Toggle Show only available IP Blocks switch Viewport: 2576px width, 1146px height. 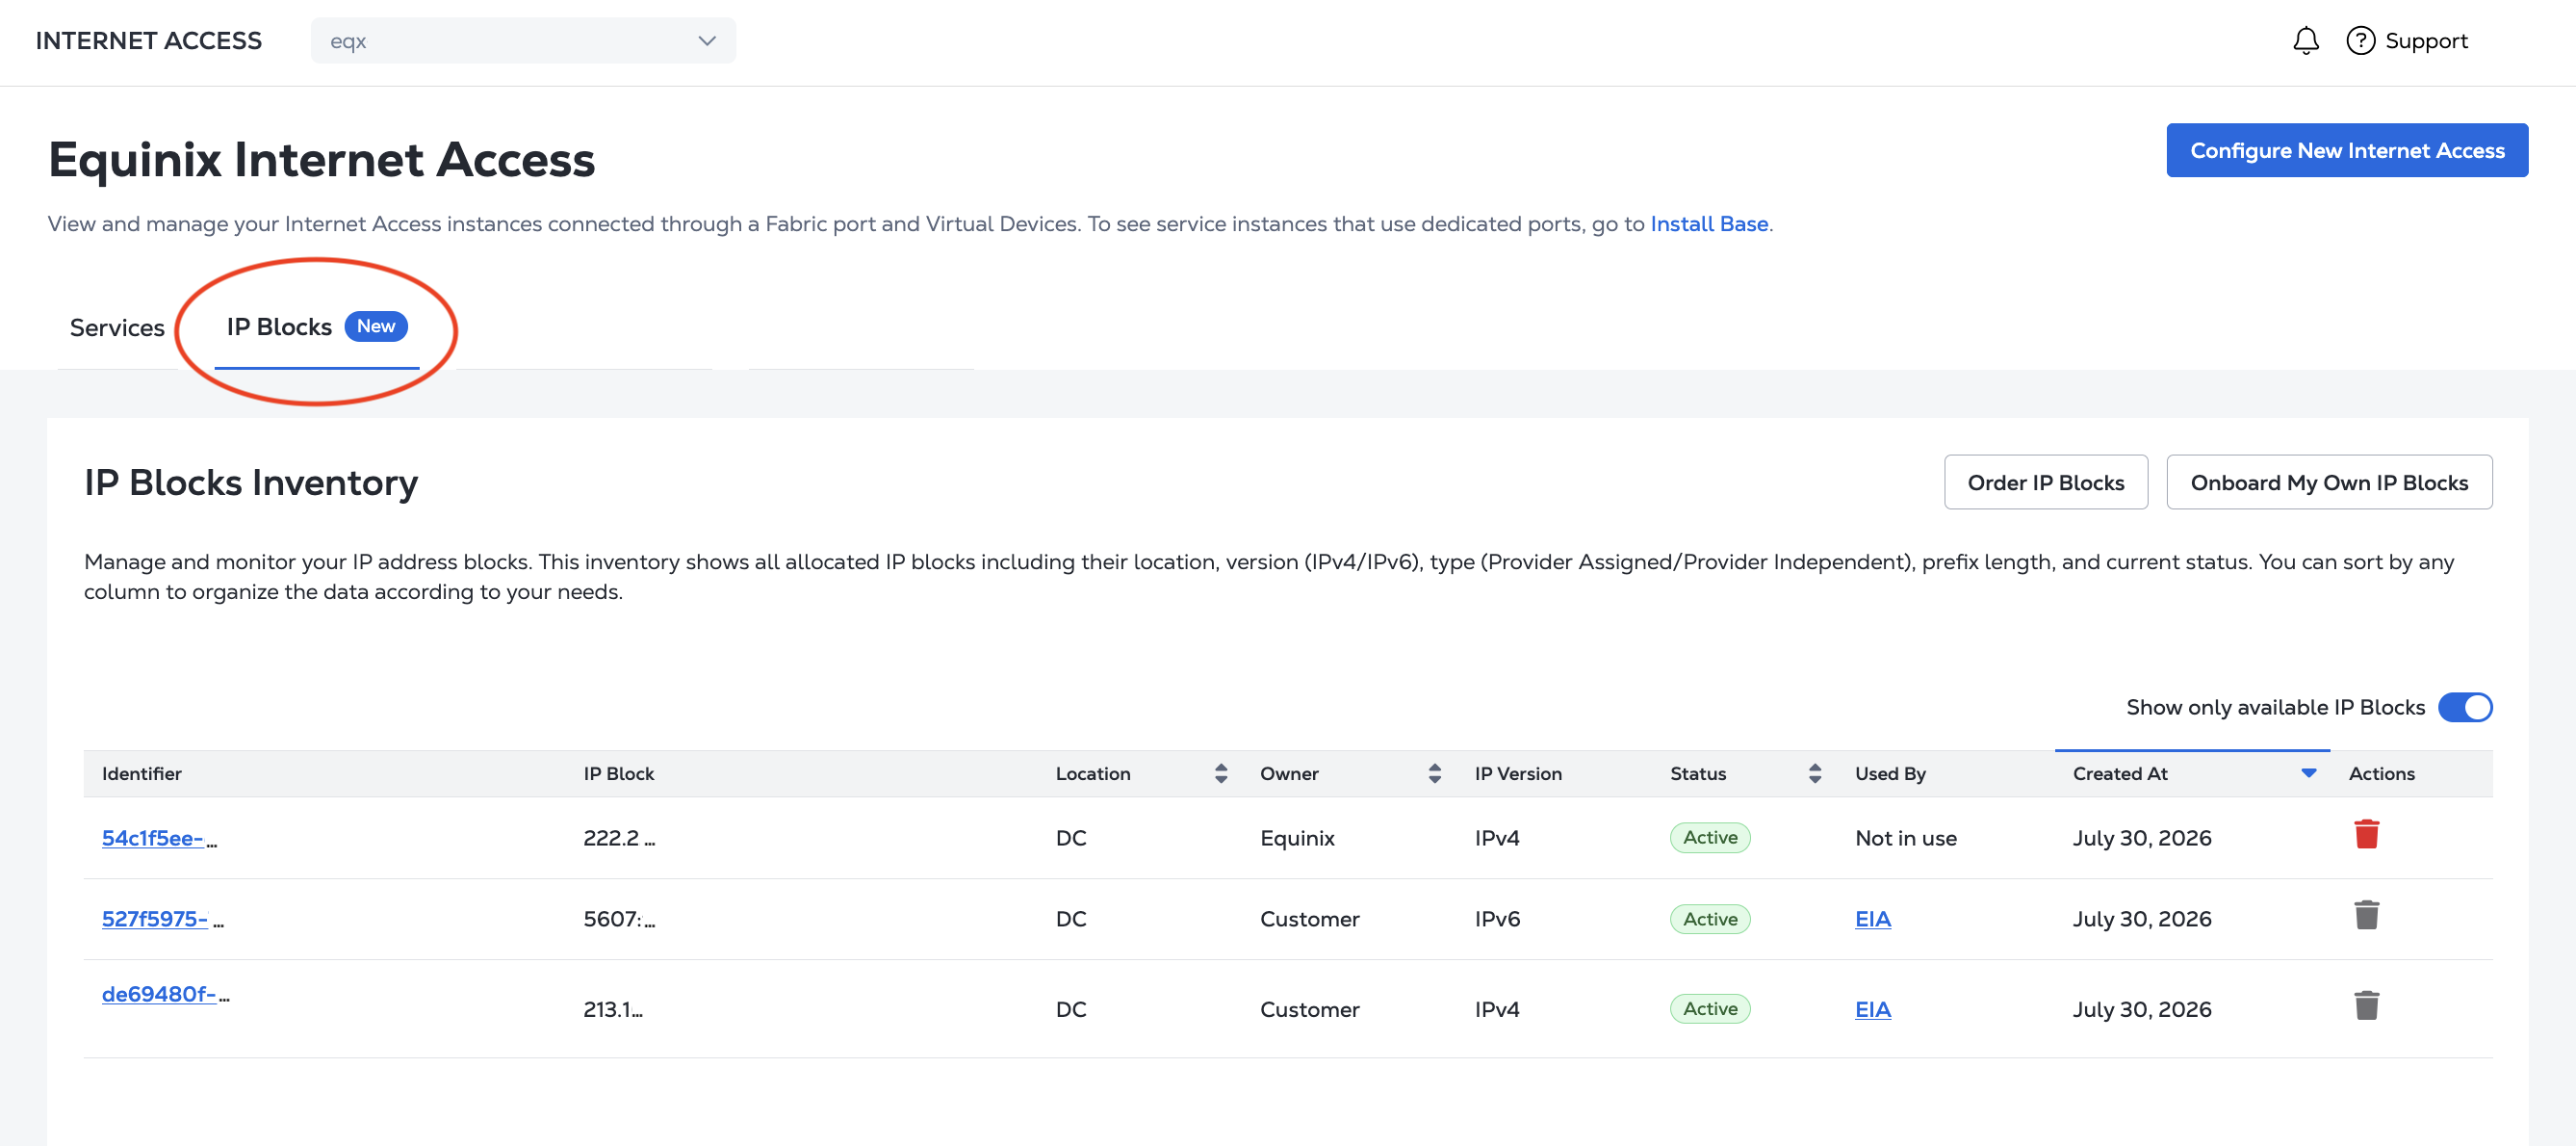click(2464, 707)
